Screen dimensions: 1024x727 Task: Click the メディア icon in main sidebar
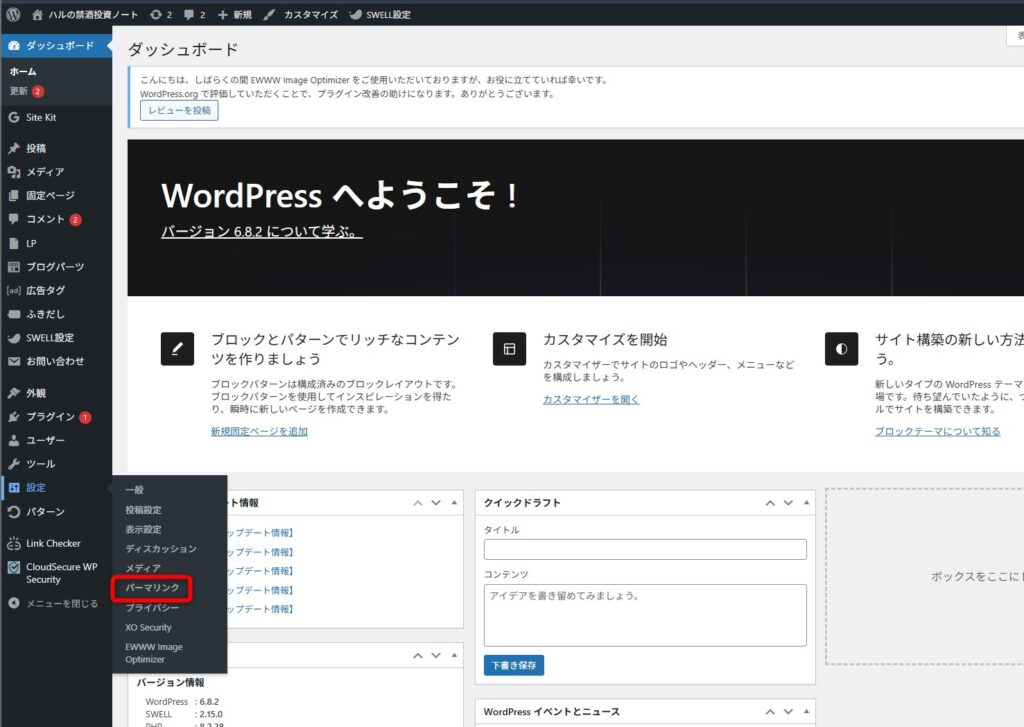click(14, 172)
